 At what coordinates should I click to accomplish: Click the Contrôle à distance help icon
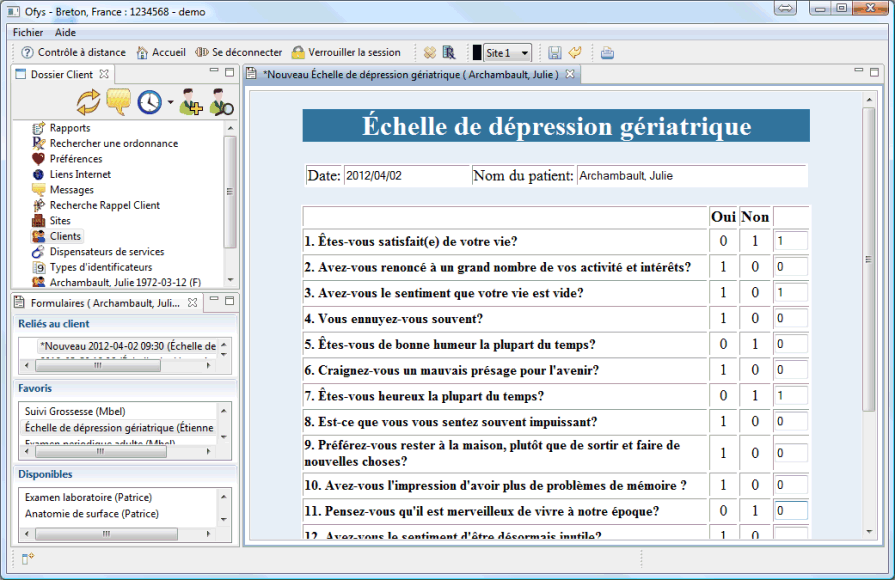tap(27, 53)
